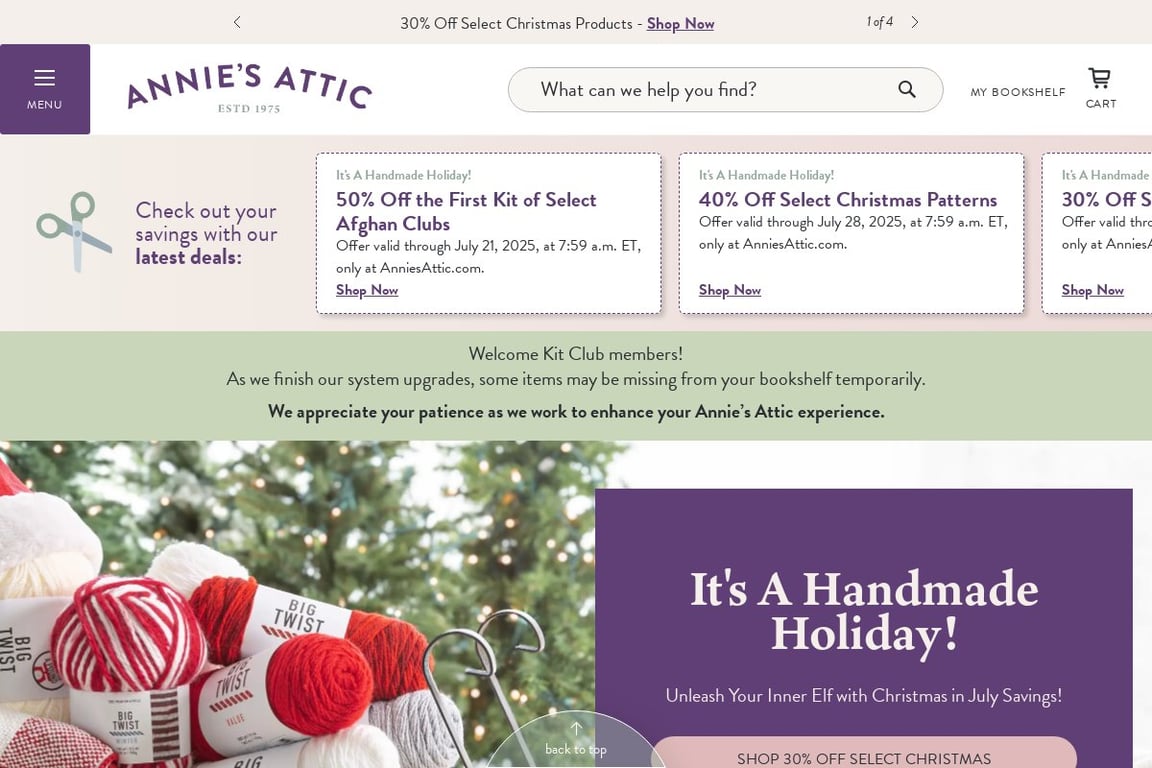Advance the promo banner with the right chevron
This screenshot has height=768, width=1152.
[914, 22]
